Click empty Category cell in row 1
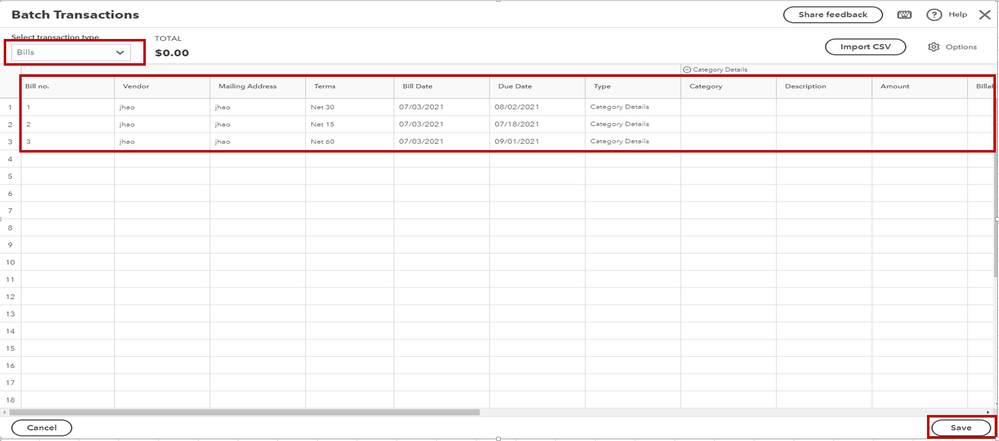The image size is (999, 441). pos(729,107)
